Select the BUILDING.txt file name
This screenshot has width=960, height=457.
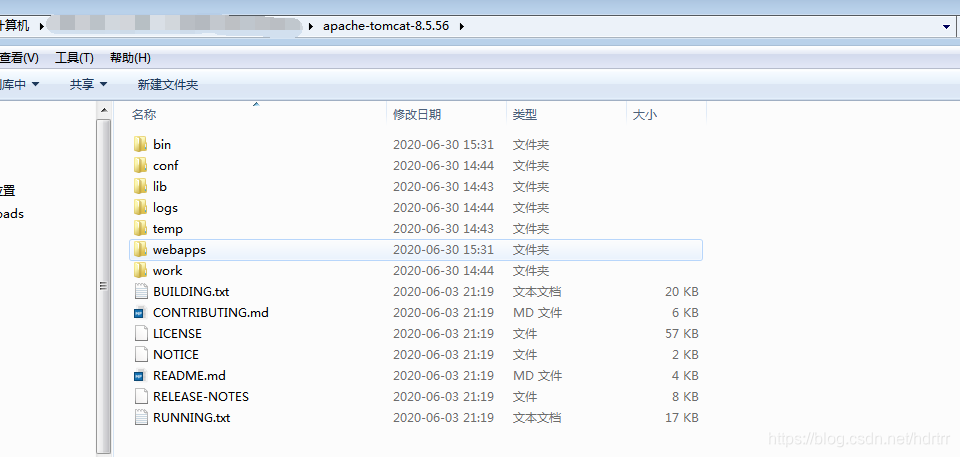(191, 292)
